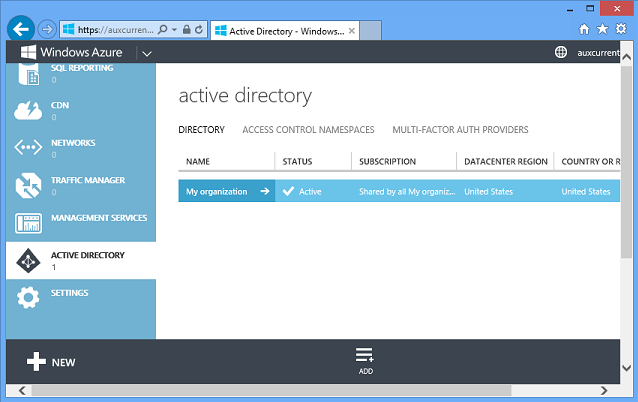Click the horizontal scrollbar thumb
638x402 pixels.
click(x=271, y=391)
